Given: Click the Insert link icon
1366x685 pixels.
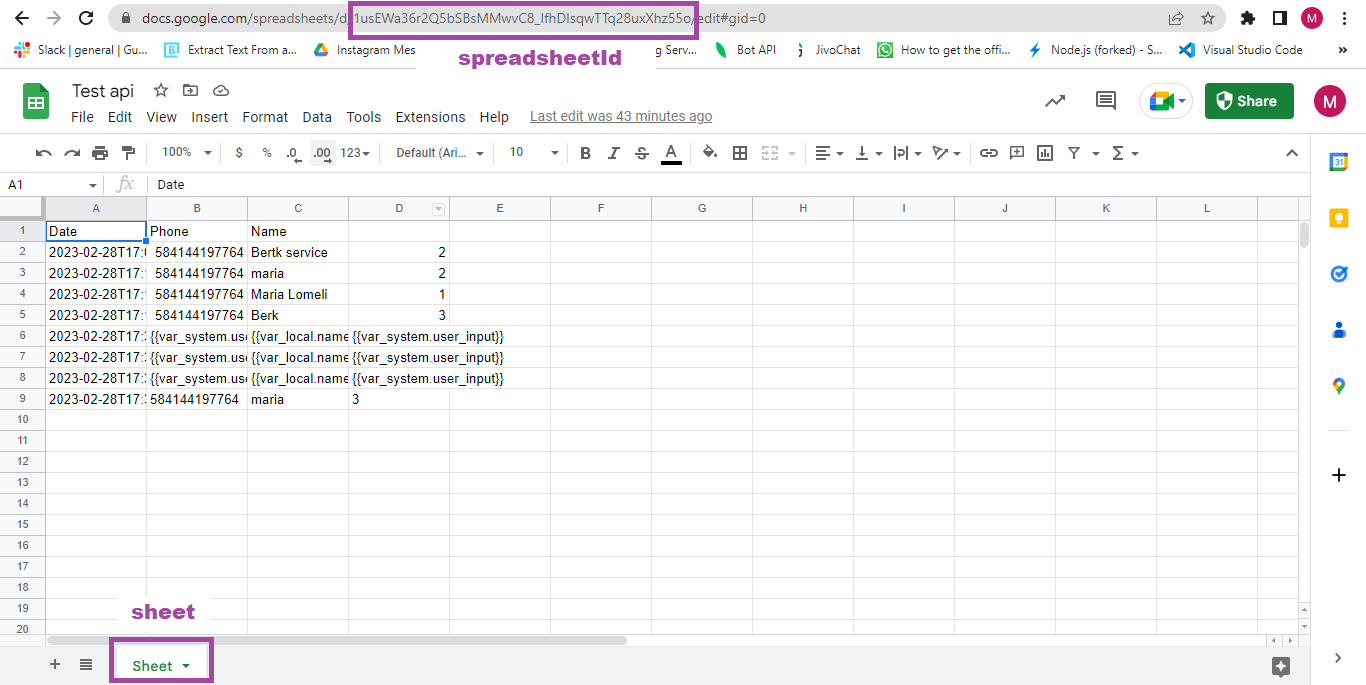Looking at the screenshot, I should click(988, 152).
